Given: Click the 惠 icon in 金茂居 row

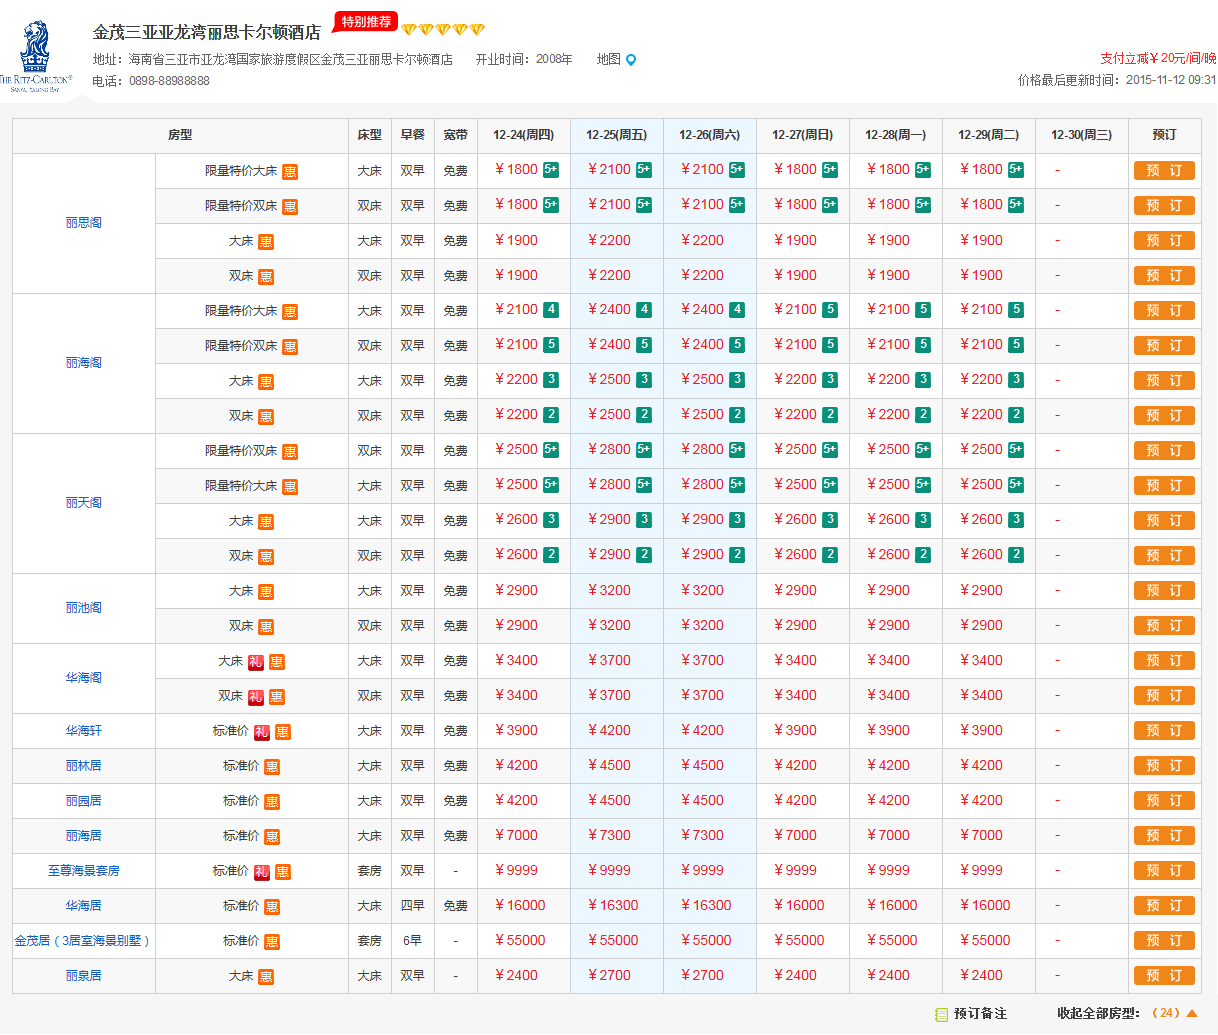Looking at the screenshot, I should [272, 942].
